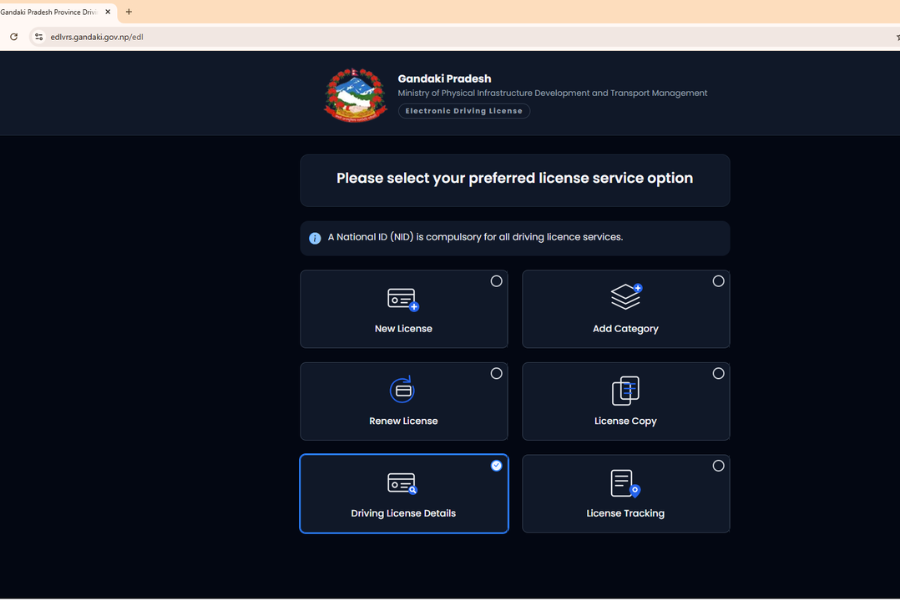The image size is (900, 600).
Task: Select the Add Category radio button
Action: [718, 281]
